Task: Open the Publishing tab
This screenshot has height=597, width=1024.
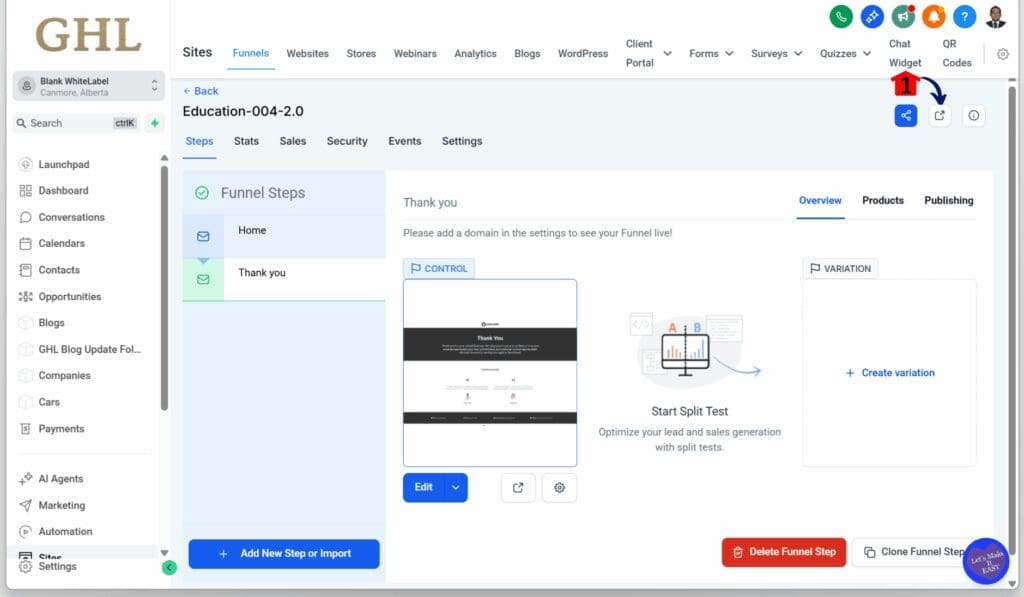Action: (948, 200)
